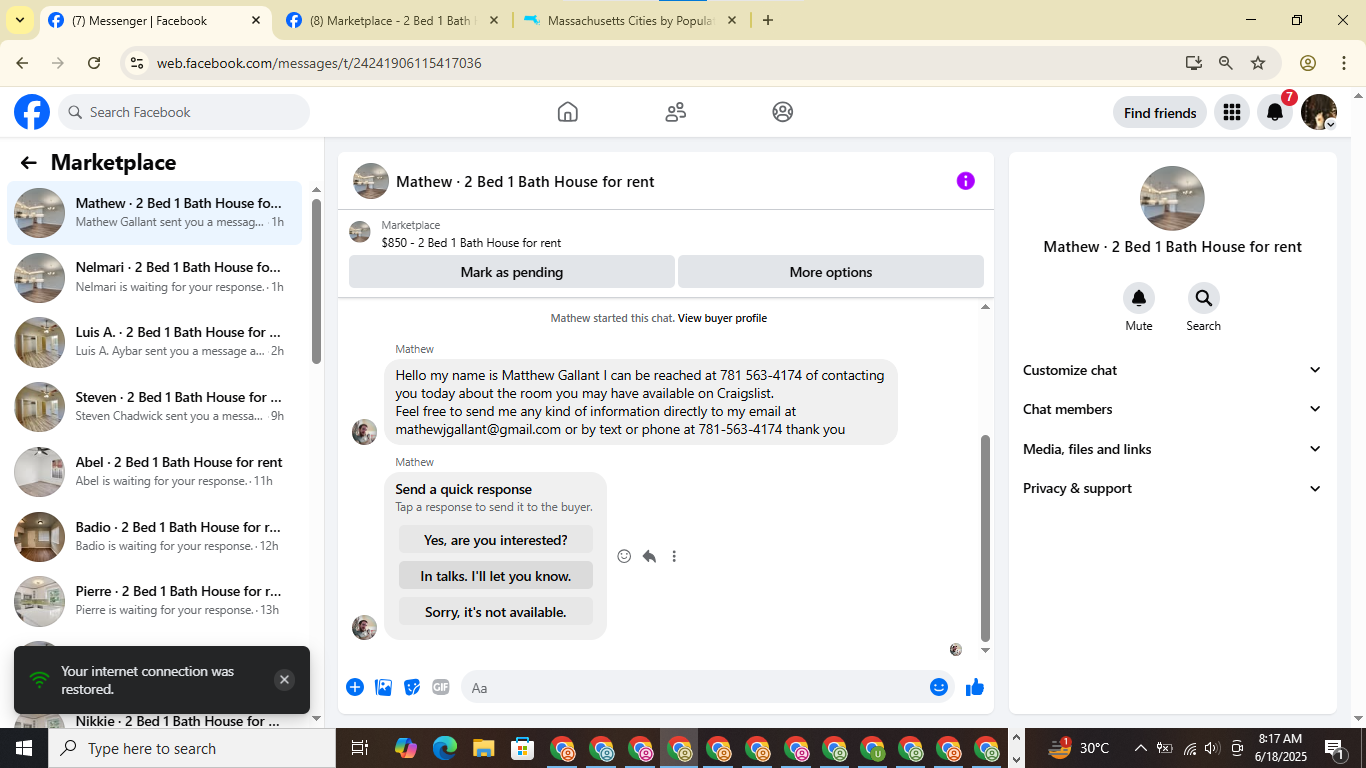Dismiss the internet connection restored notice
Image resolution: width=1366 pixels, height=768 pixels.
pos(284,680)
